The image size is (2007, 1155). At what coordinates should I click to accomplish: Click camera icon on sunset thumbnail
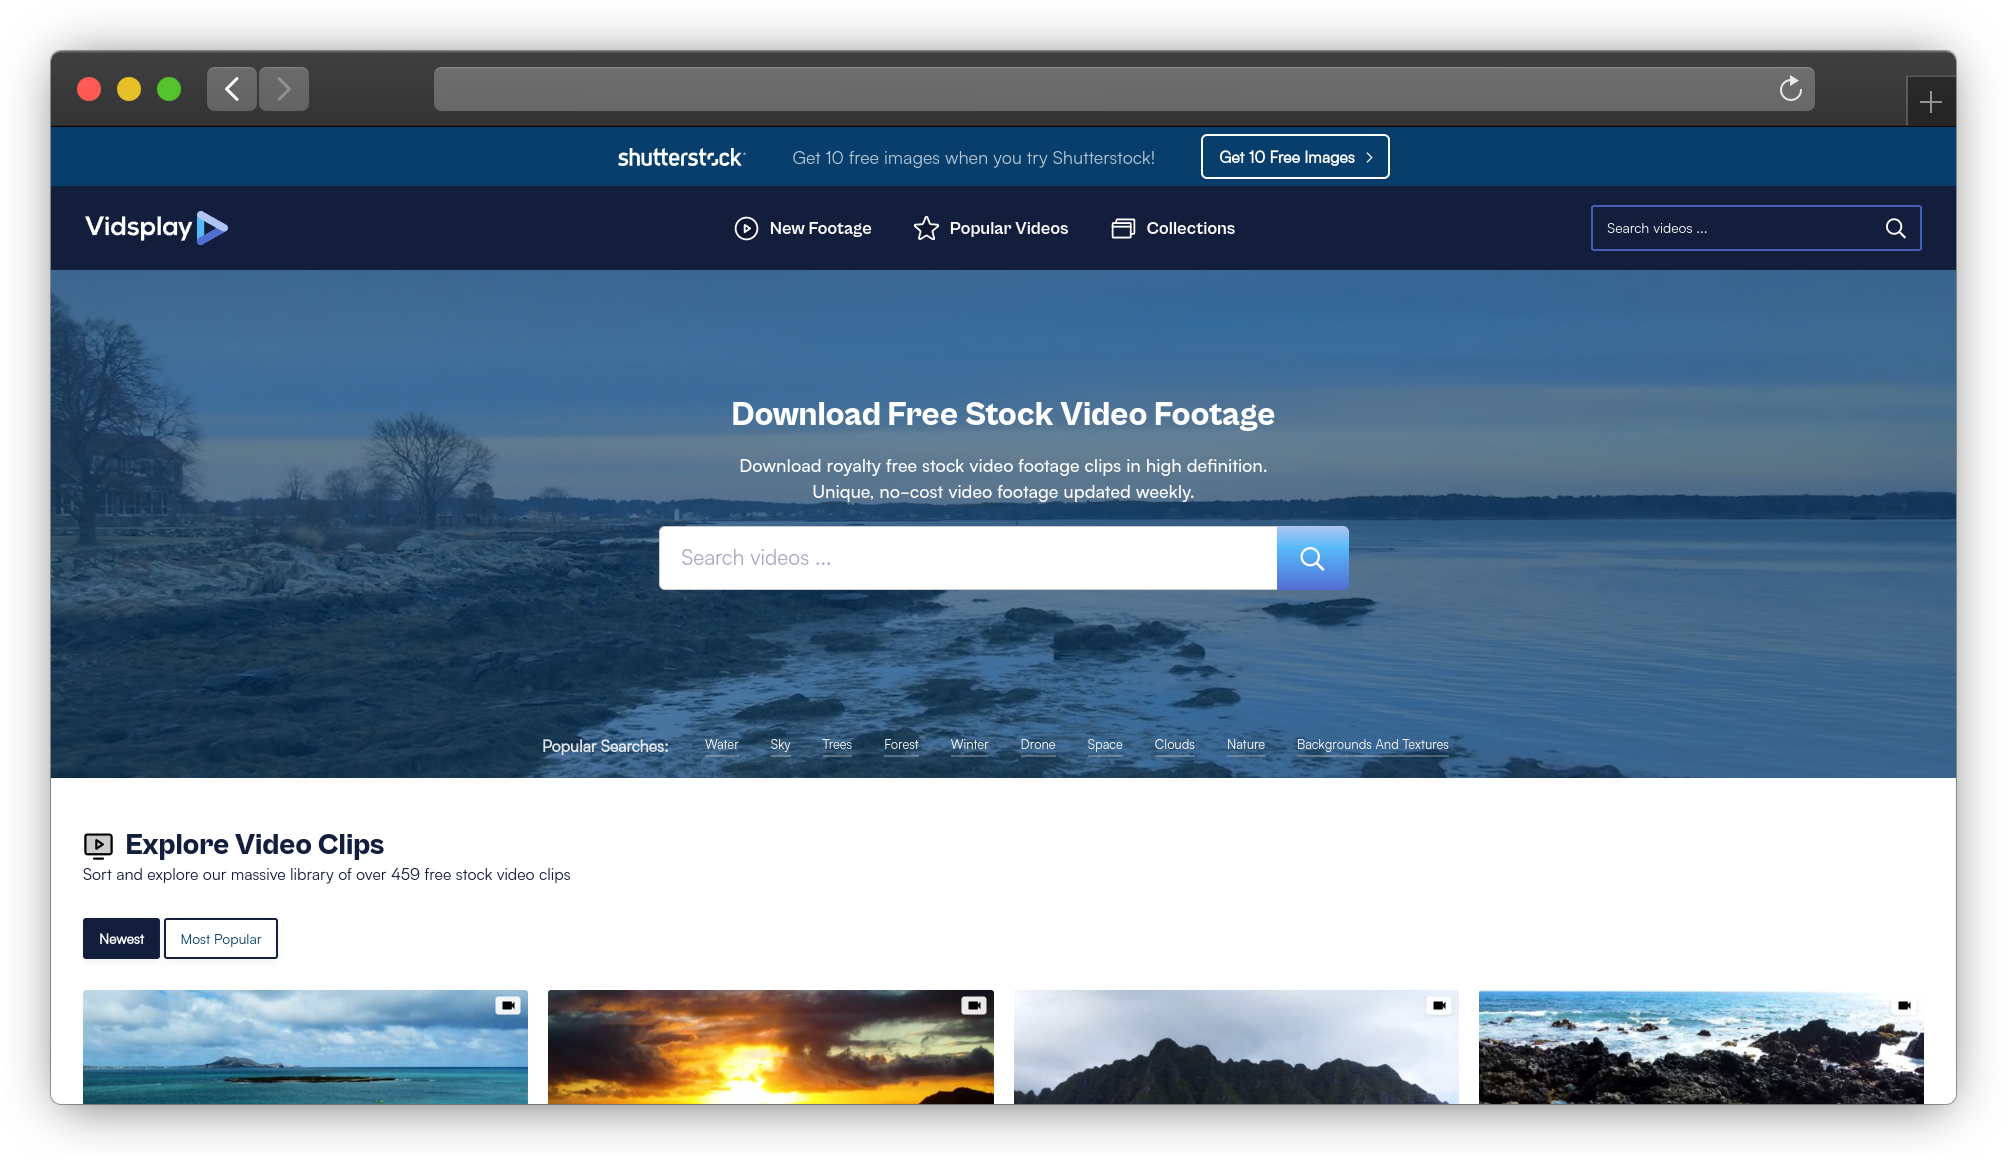(973, 1005)
